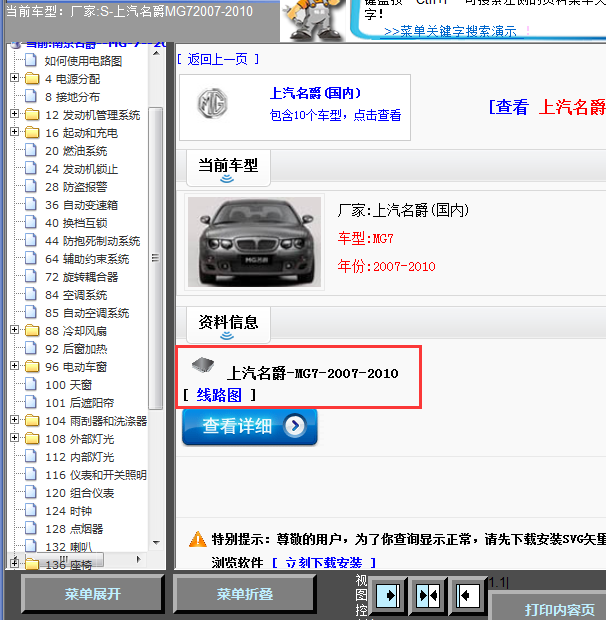Click 立刻下载安装 download link
Image resolution: width=606 pixels, height=620 pixels.
323,562
